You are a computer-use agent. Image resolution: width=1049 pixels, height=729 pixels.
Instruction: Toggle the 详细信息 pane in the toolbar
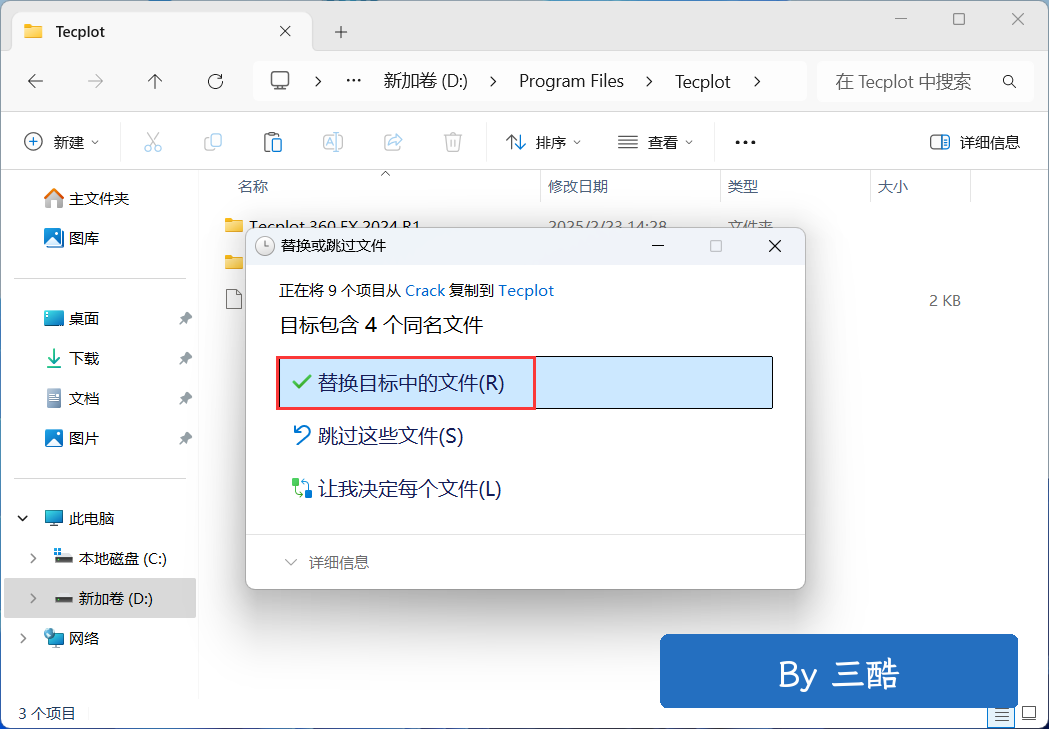pyautogui.click(x=975, y=142)
